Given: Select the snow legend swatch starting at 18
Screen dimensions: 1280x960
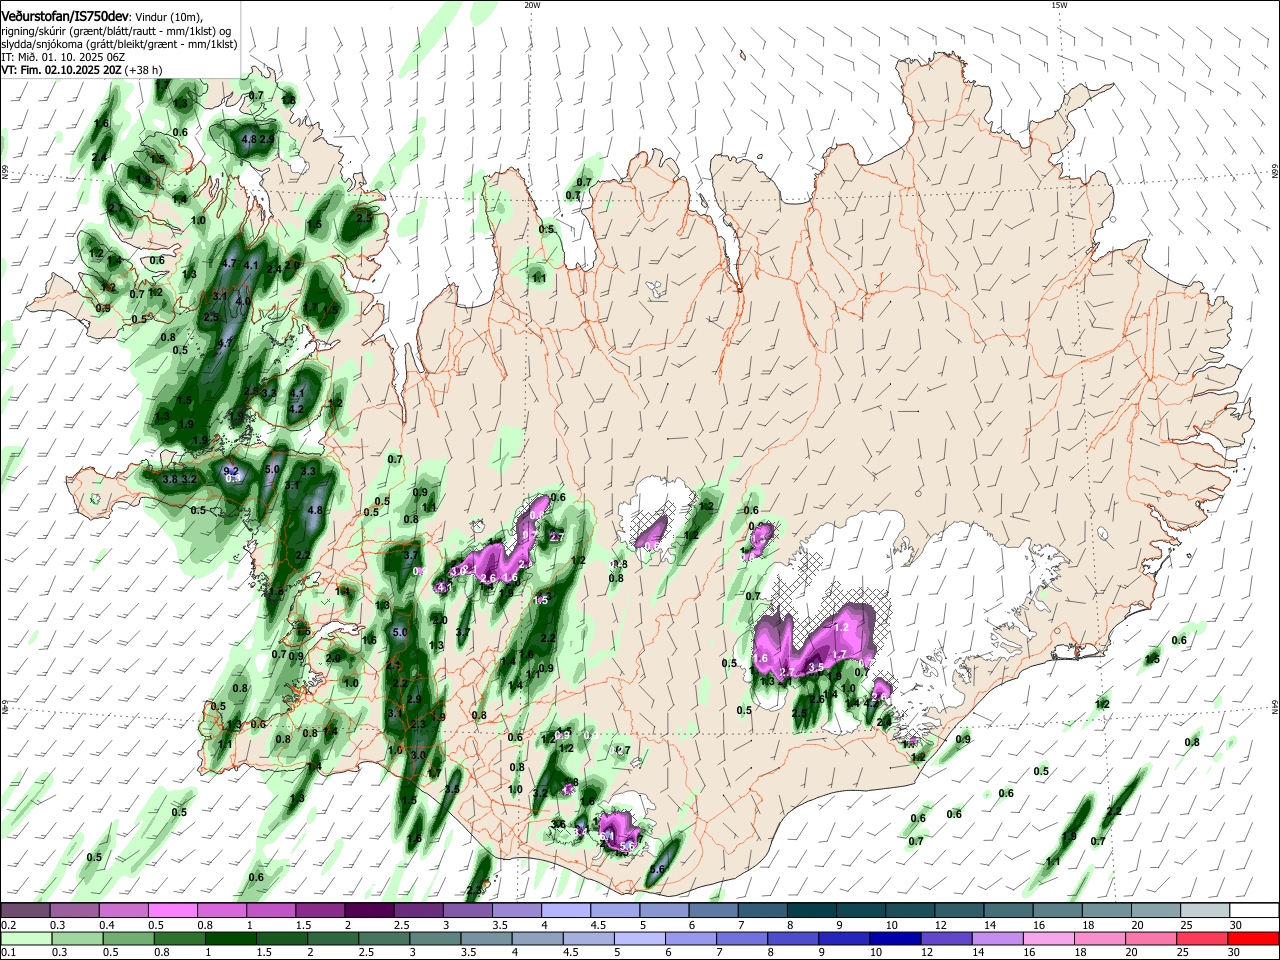Looking at the screenshot, I should coord(1108,911).
